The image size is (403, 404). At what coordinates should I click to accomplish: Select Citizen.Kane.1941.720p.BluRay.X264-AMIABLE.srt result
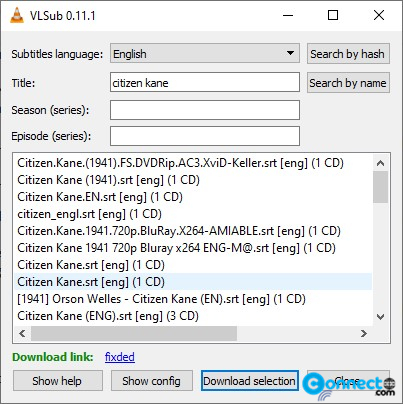coord(193,231)
